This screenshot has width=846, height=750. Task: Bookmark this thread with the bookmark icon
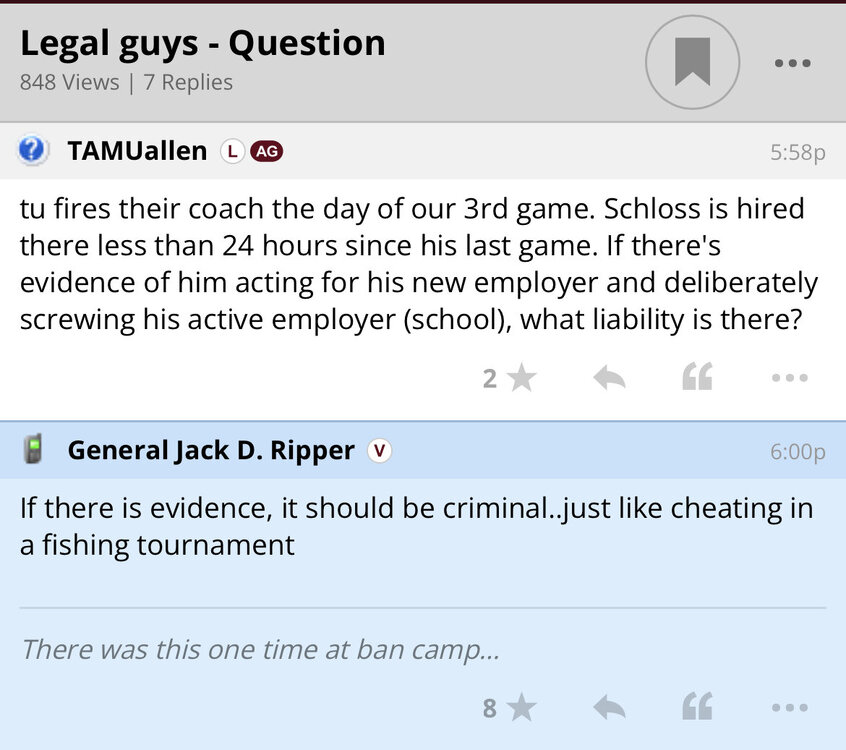pos(692,62)
